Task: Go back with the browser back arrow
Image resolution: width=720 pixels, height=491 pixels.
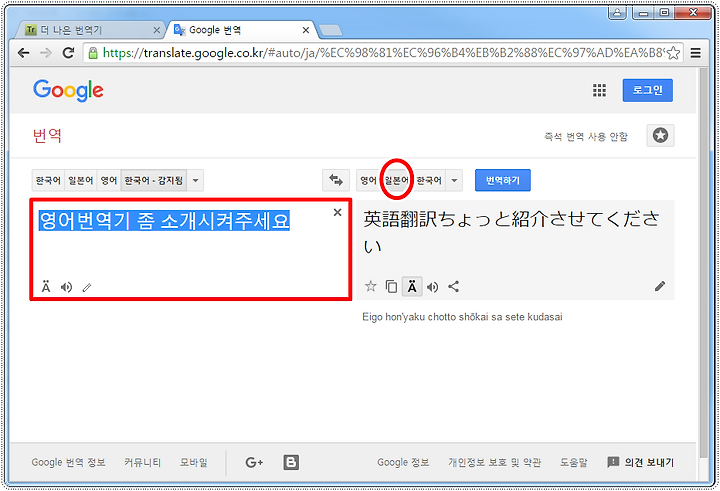Action: point(23,53)
